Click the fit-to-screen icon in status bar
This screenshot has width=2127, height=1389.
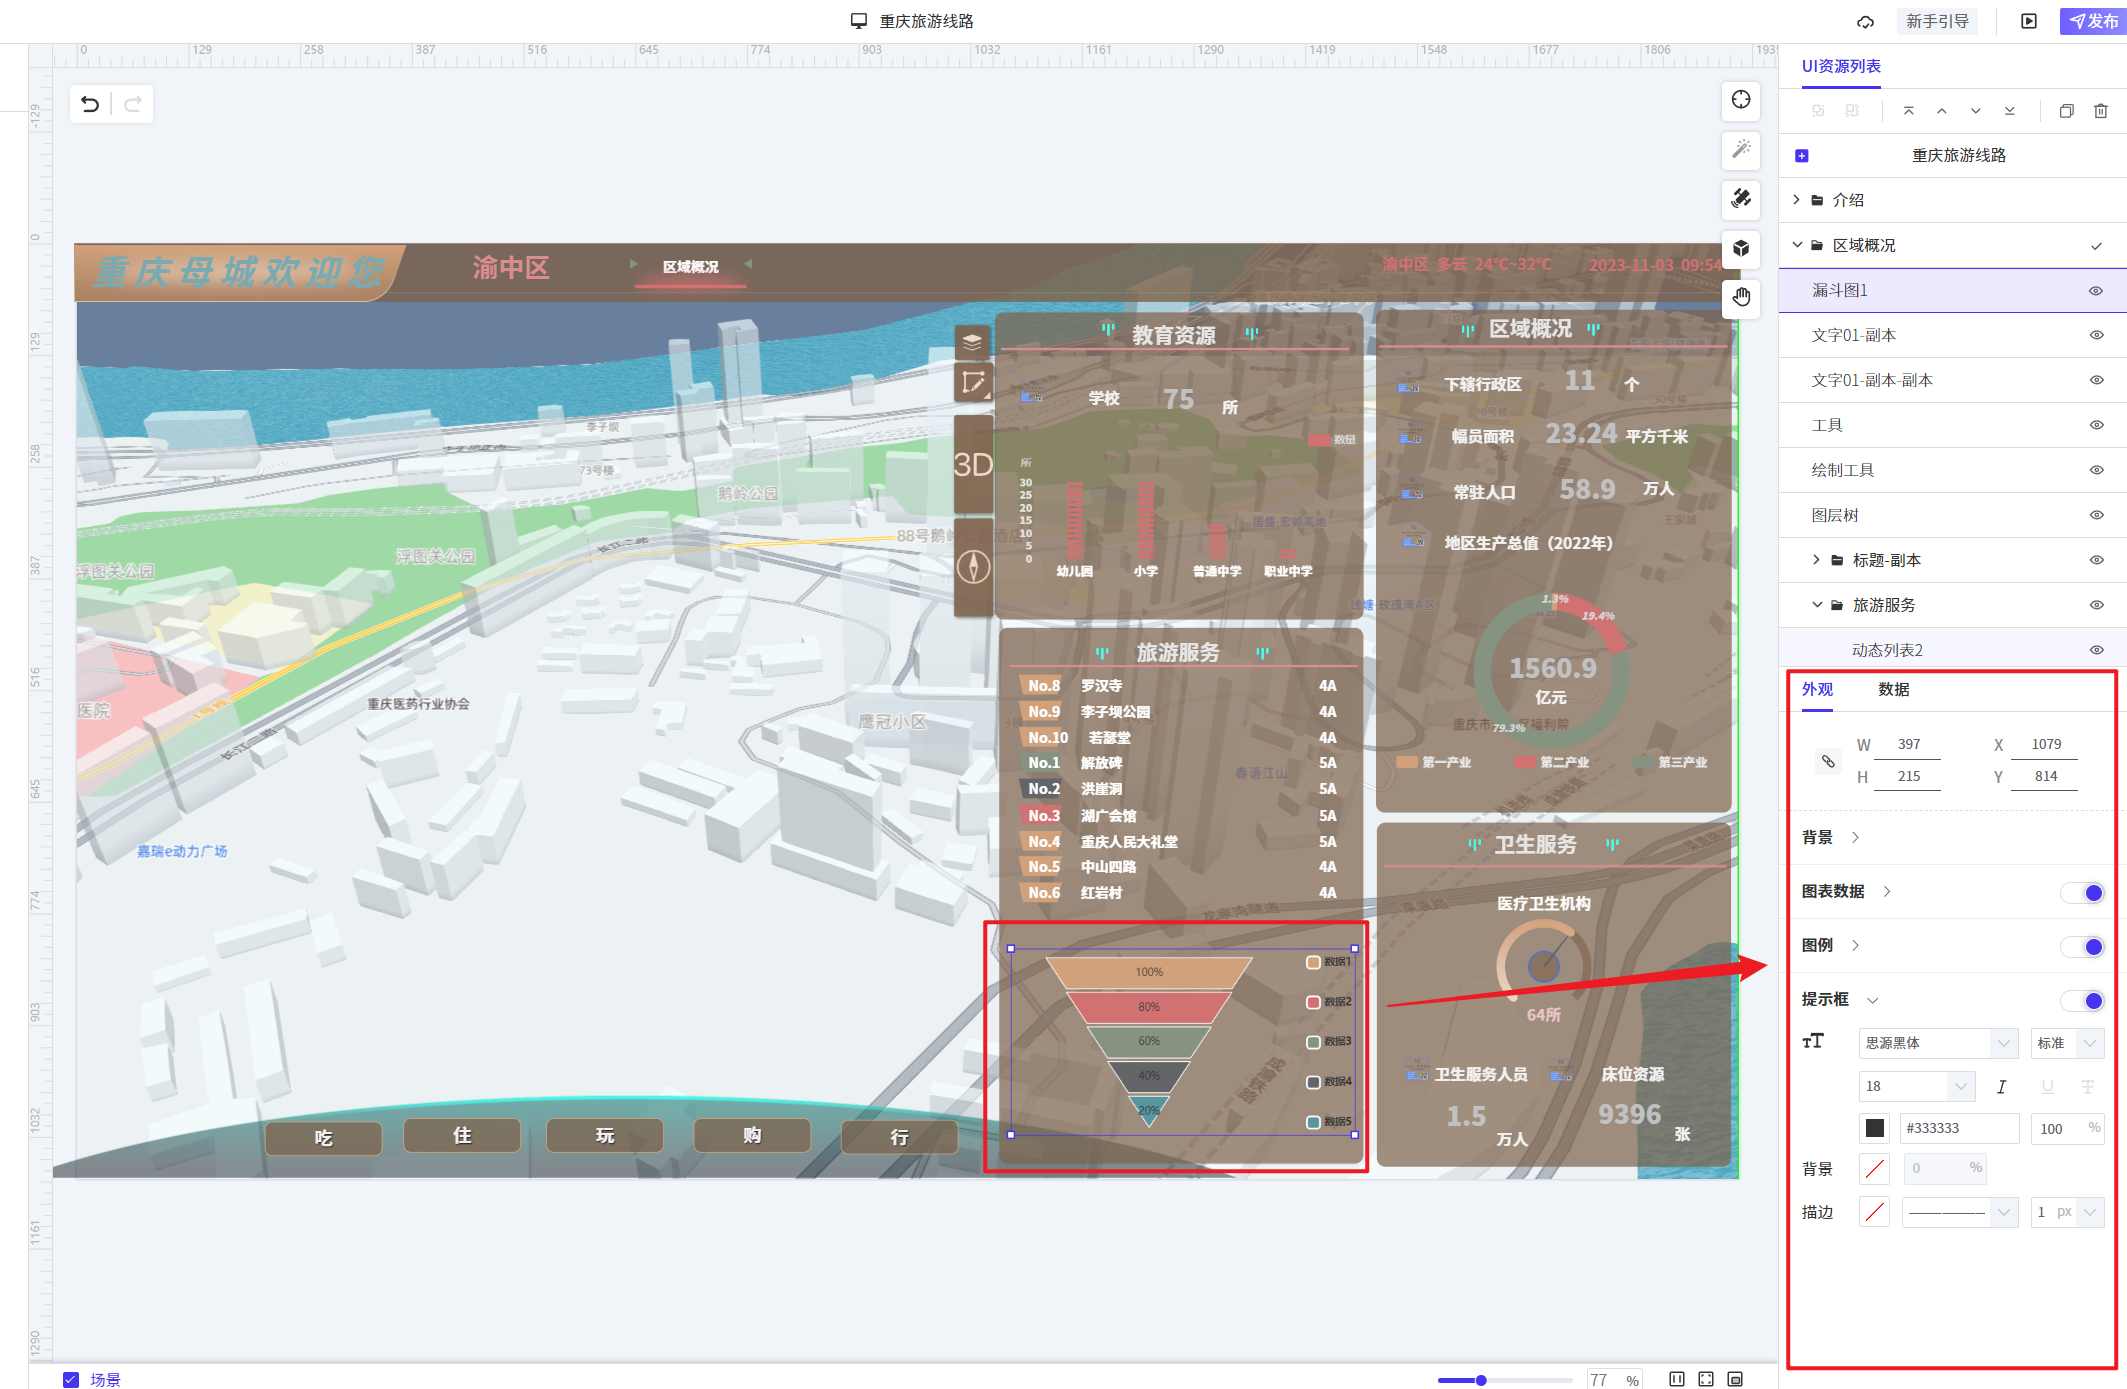click(1706, 1379)
